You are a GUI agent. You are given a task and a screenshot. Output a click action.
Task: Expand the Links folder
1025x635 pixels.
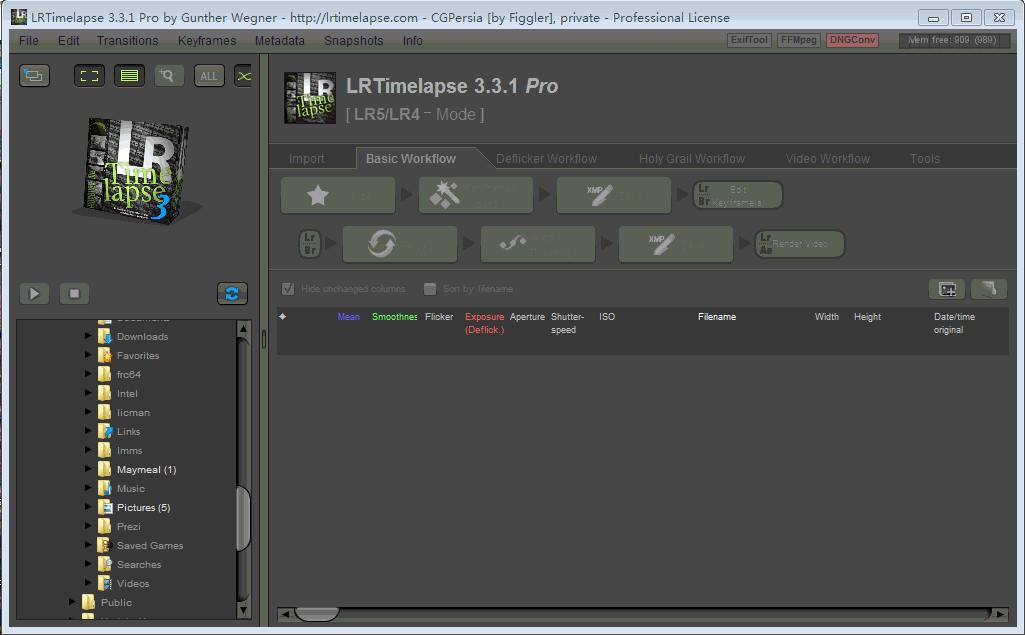88,430
